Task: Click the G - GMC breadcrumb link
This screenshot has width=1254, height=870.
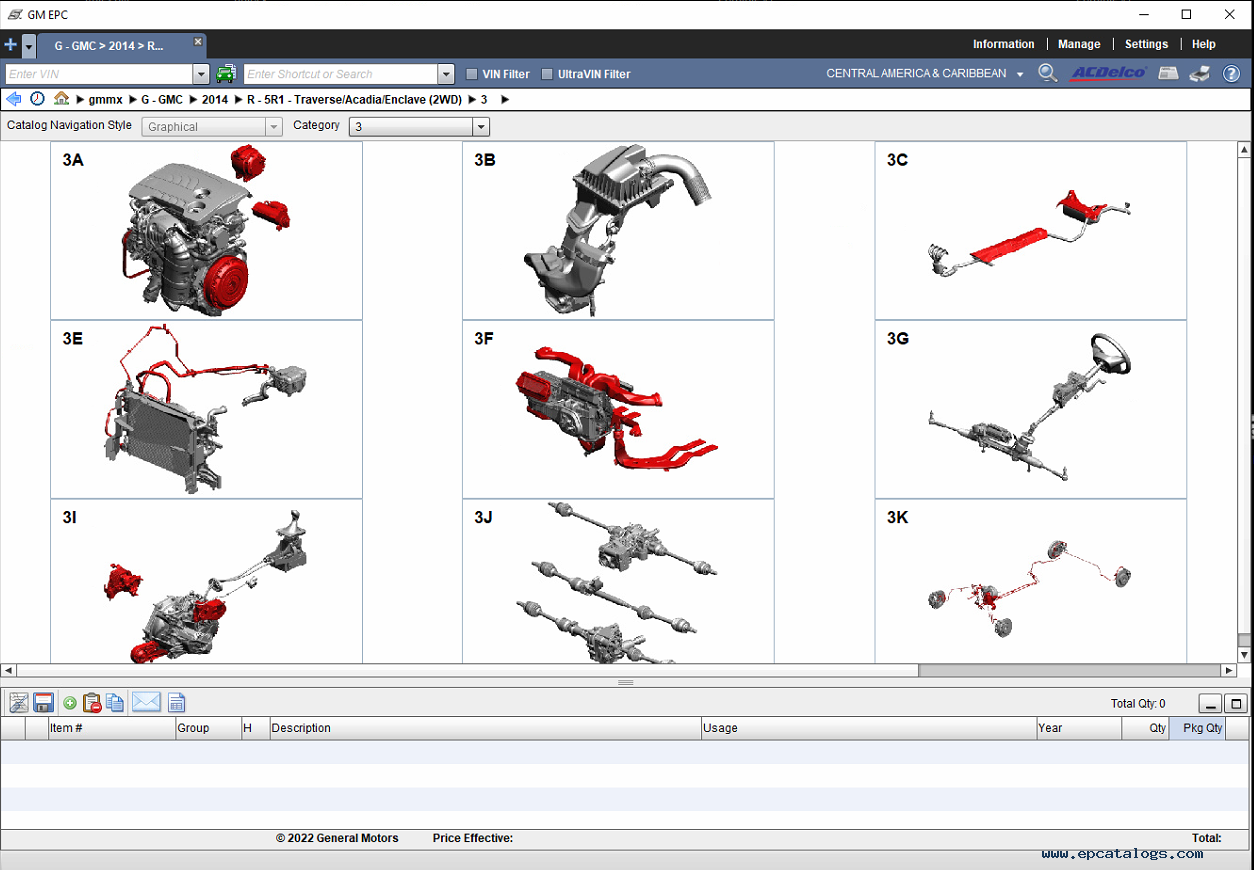Action: tap(162, 100)
